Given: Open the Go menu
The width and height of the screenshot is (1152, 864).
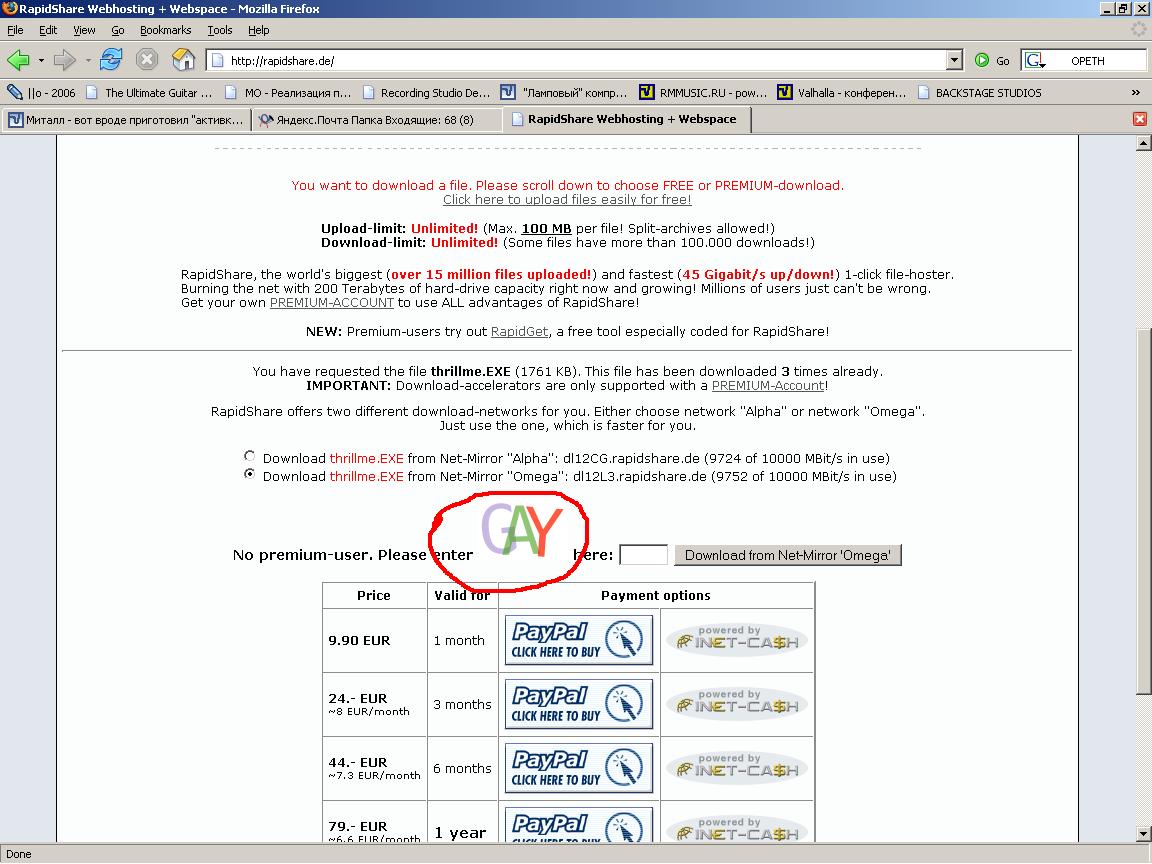Looking at the screenshot, I should [x=118, y=30].
